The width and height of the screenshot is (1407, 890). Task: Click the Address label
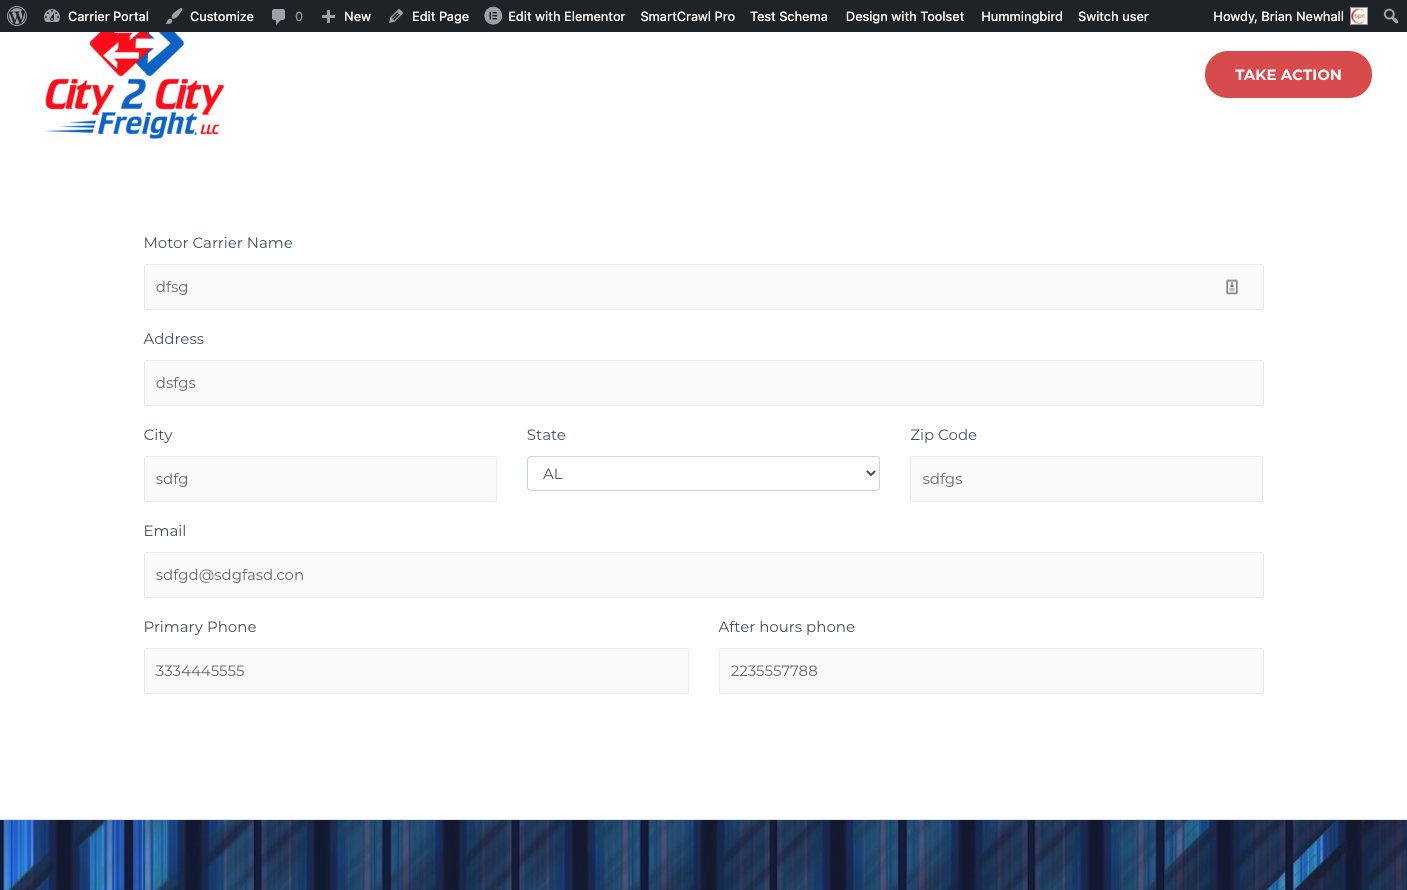pos(174,339)
